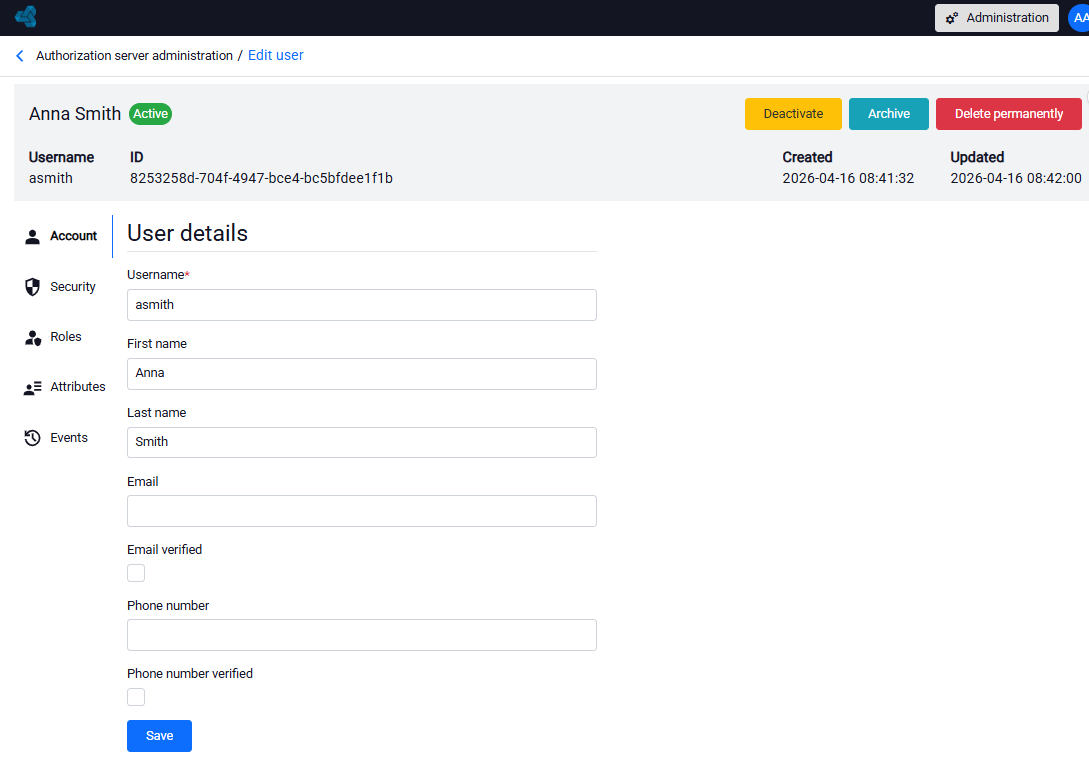Screen dimensions: 1089x775
Task: Archive the user Anna Smith
Action: click(888, 114)
